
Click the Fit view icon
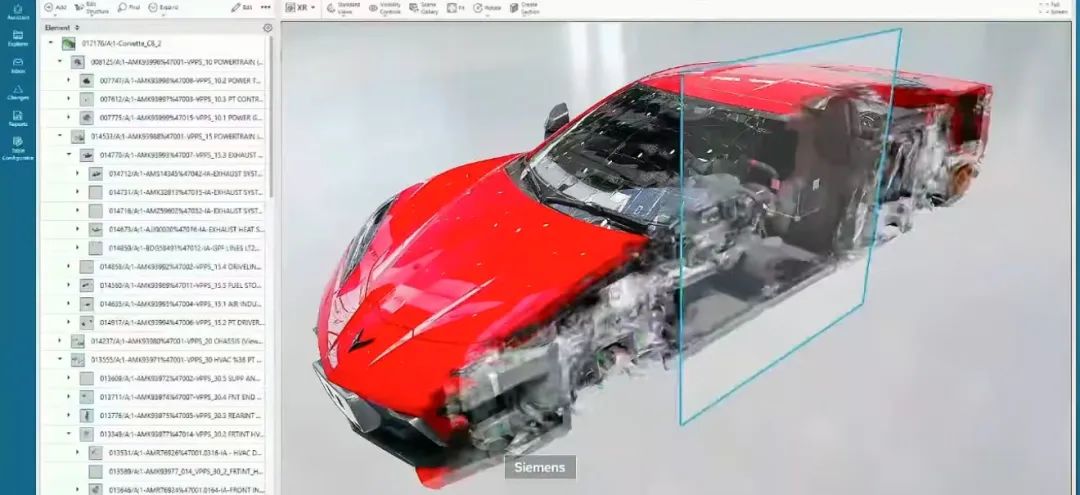pos(455,7)
